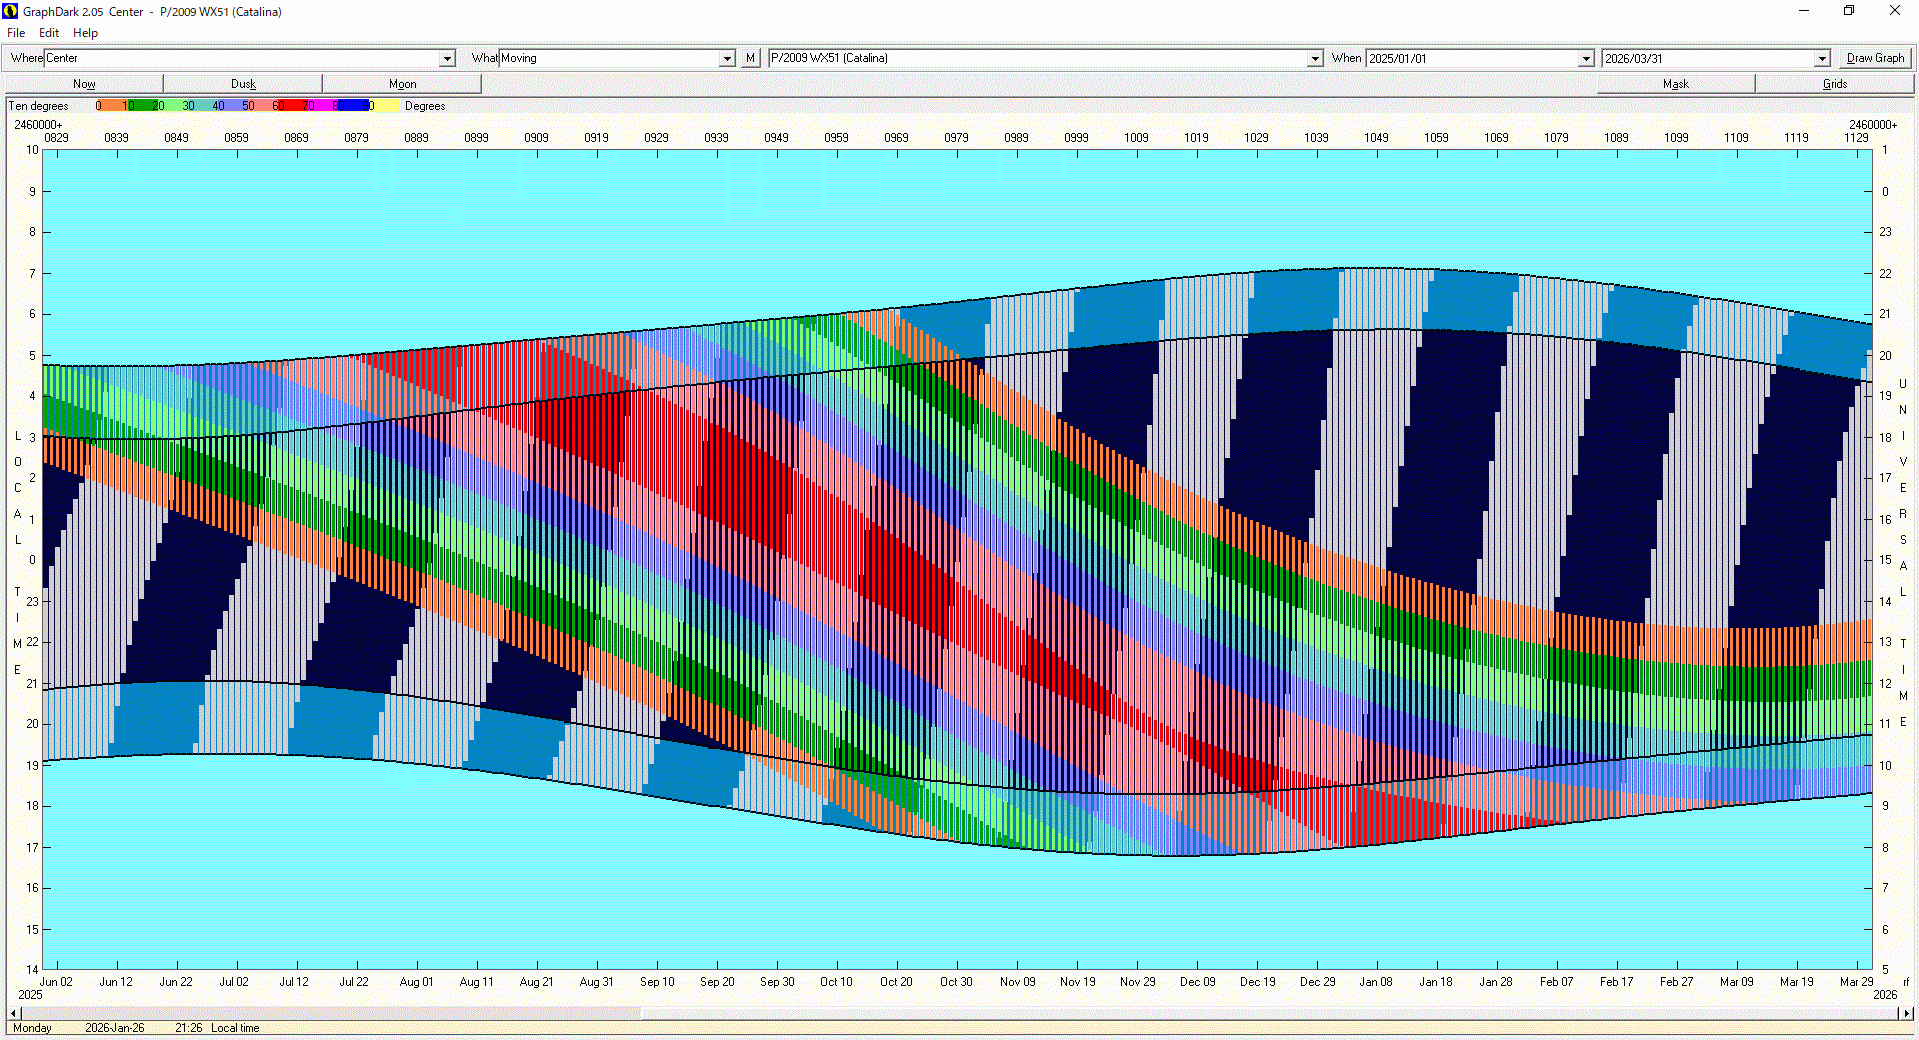1919x1040 pixels.
Task: Open the File menu
Action: click(x=16, y=33)
